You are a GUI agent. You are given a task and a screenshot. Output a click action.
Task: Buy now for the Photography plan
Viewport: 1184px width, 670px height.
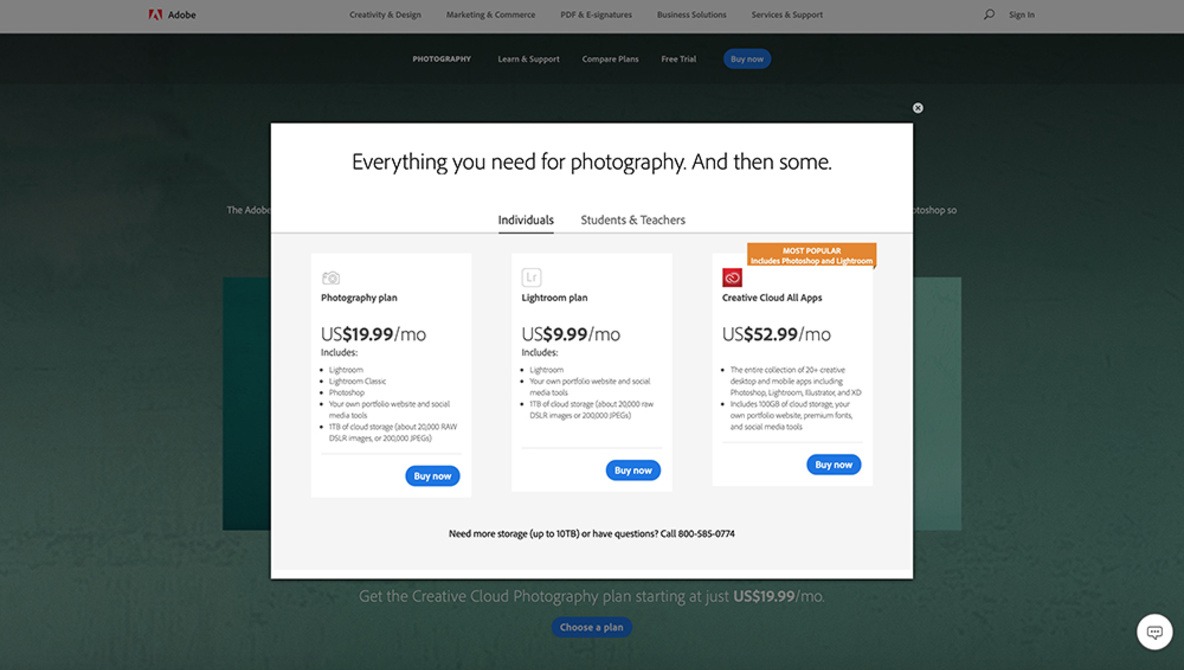pyautogui.click(x=433, y=476)
